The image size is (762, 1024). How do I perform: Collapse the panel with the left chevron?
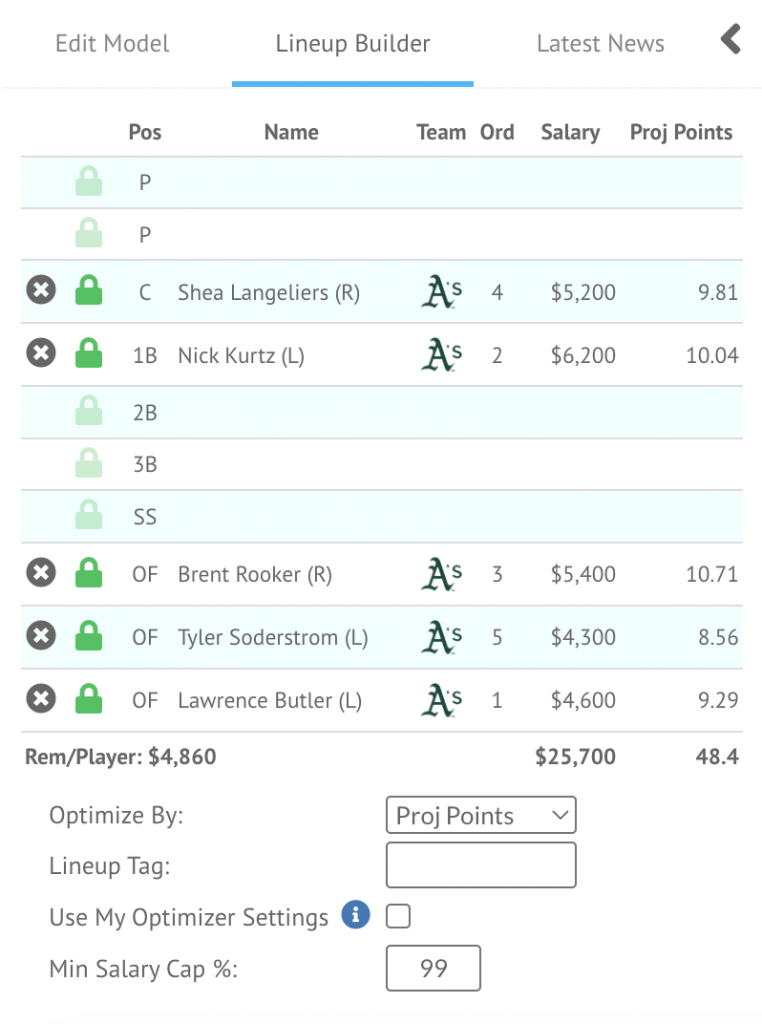coord(731,40)
